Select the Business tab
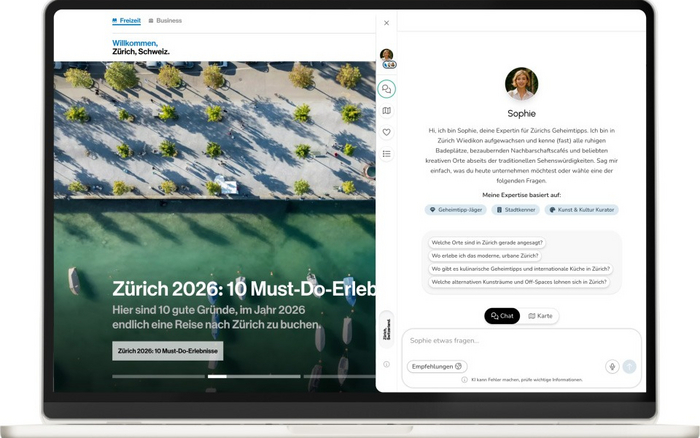700x438 pixels. [166, 20]
